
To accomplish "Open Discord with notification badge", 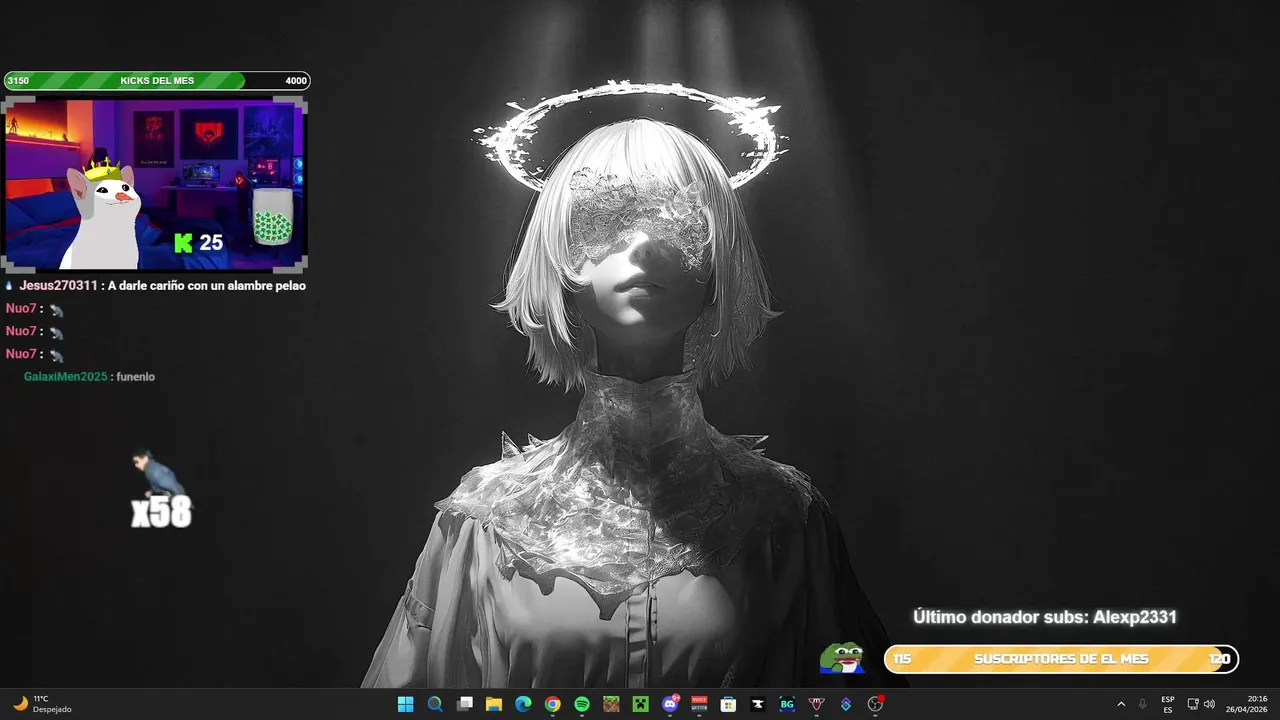I will click(670, 704).
